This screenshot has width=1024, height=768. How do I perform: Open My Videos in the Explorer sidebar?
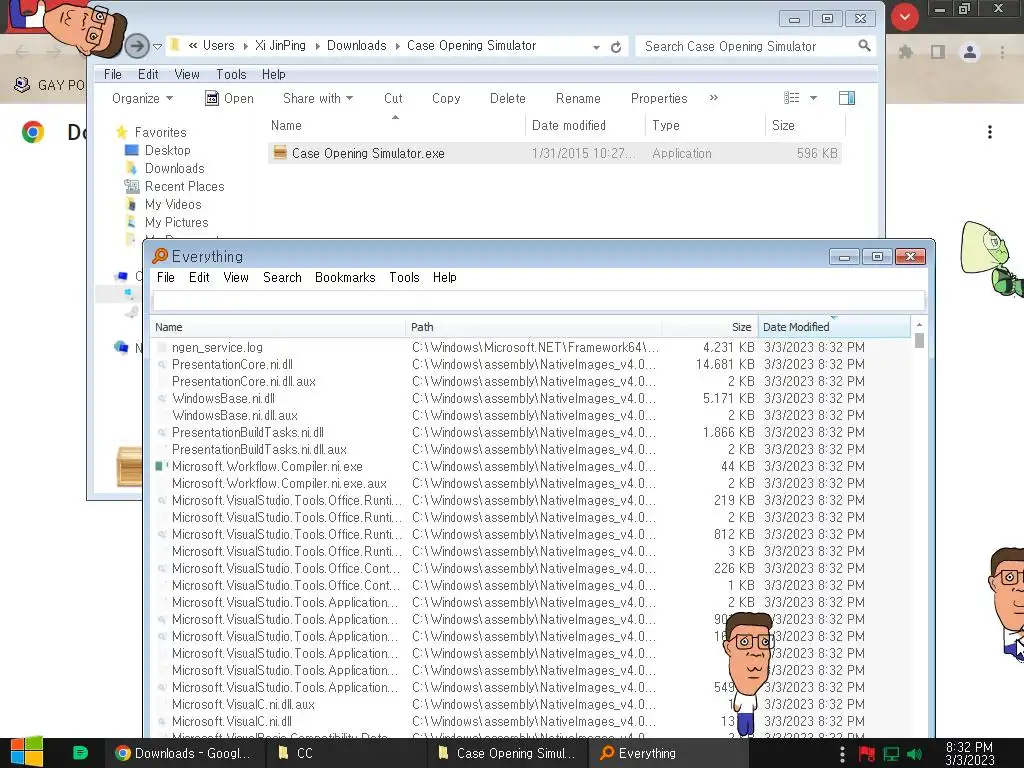(x=173, y=204)
